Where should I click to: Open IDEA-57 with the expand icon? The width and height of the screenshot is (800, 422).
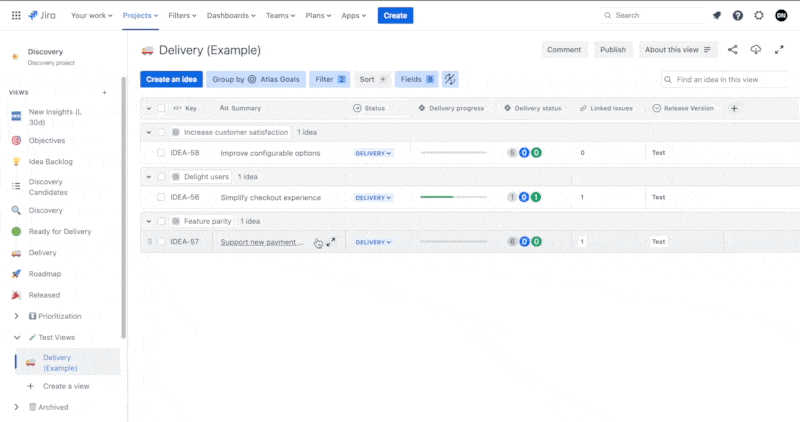coord(331,242)
